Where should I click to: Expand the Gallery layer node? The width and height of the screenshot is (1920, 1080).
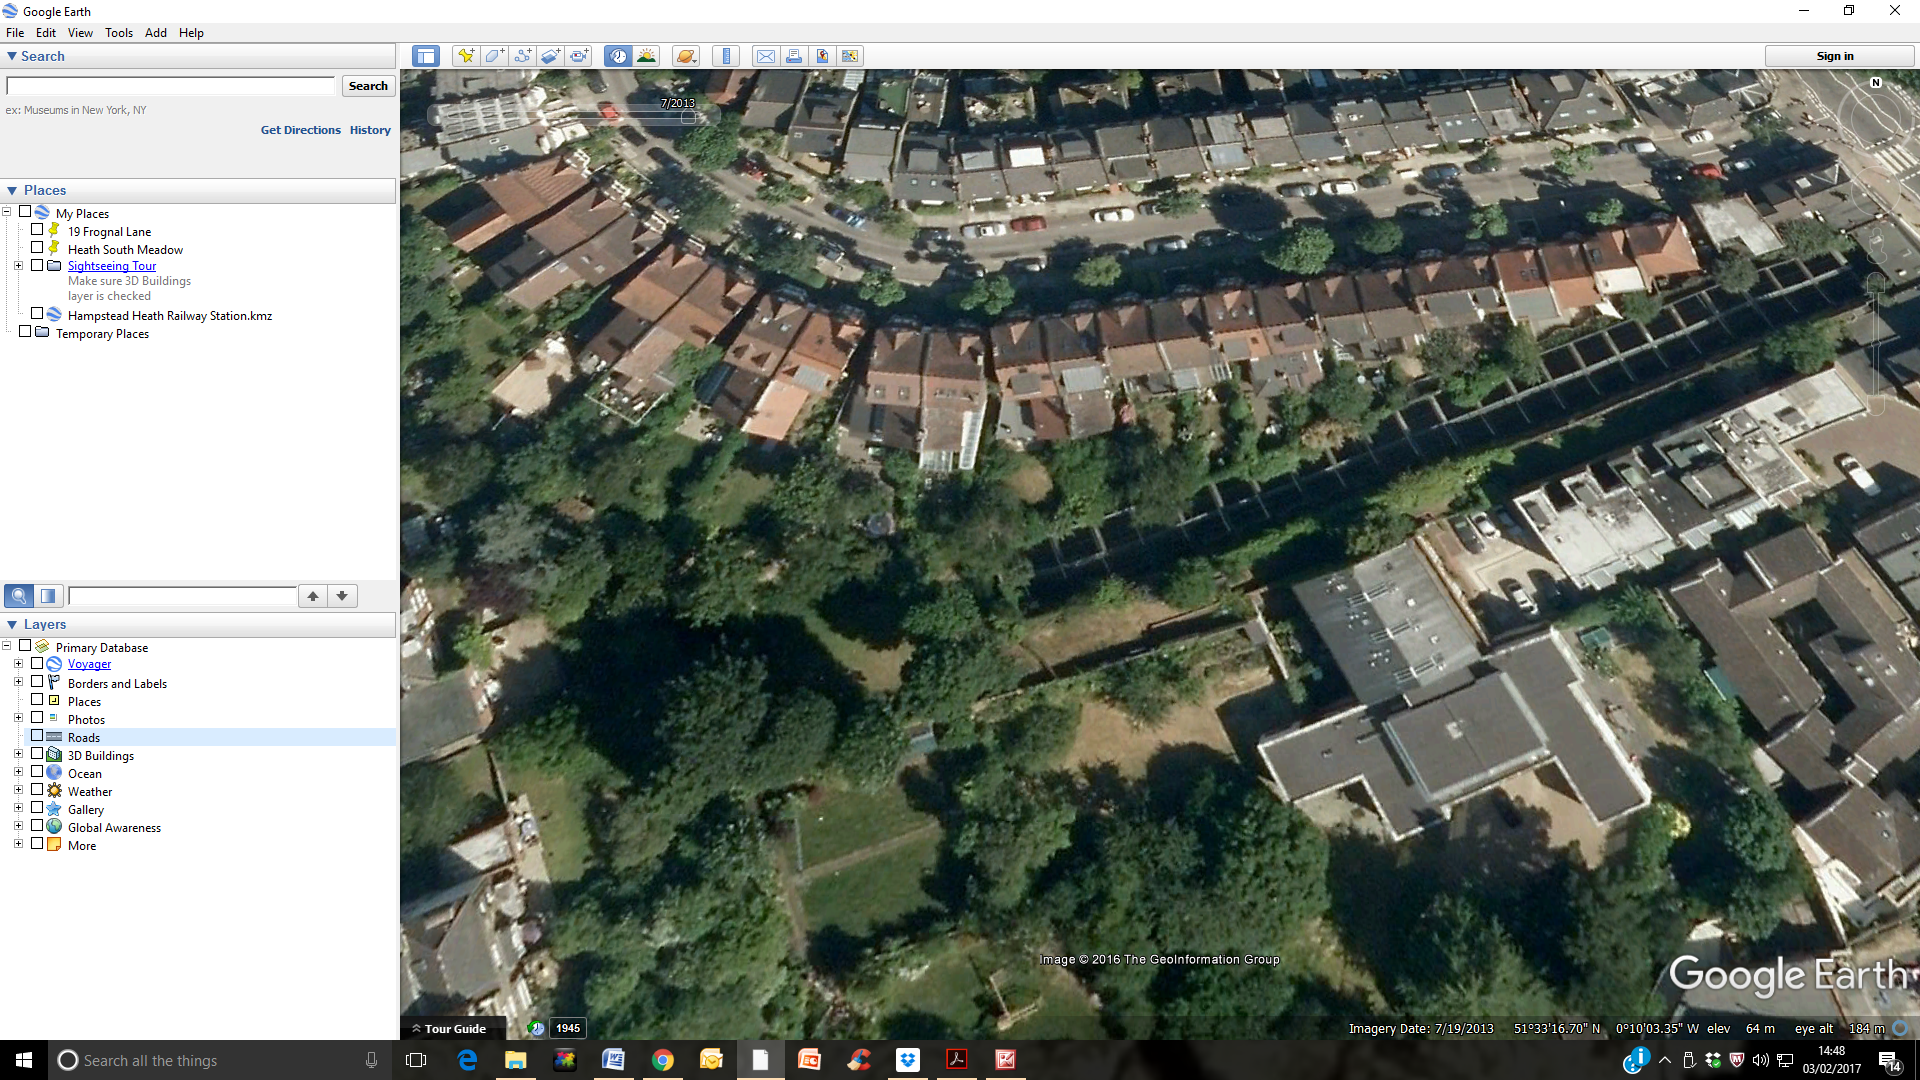[18, 808]
